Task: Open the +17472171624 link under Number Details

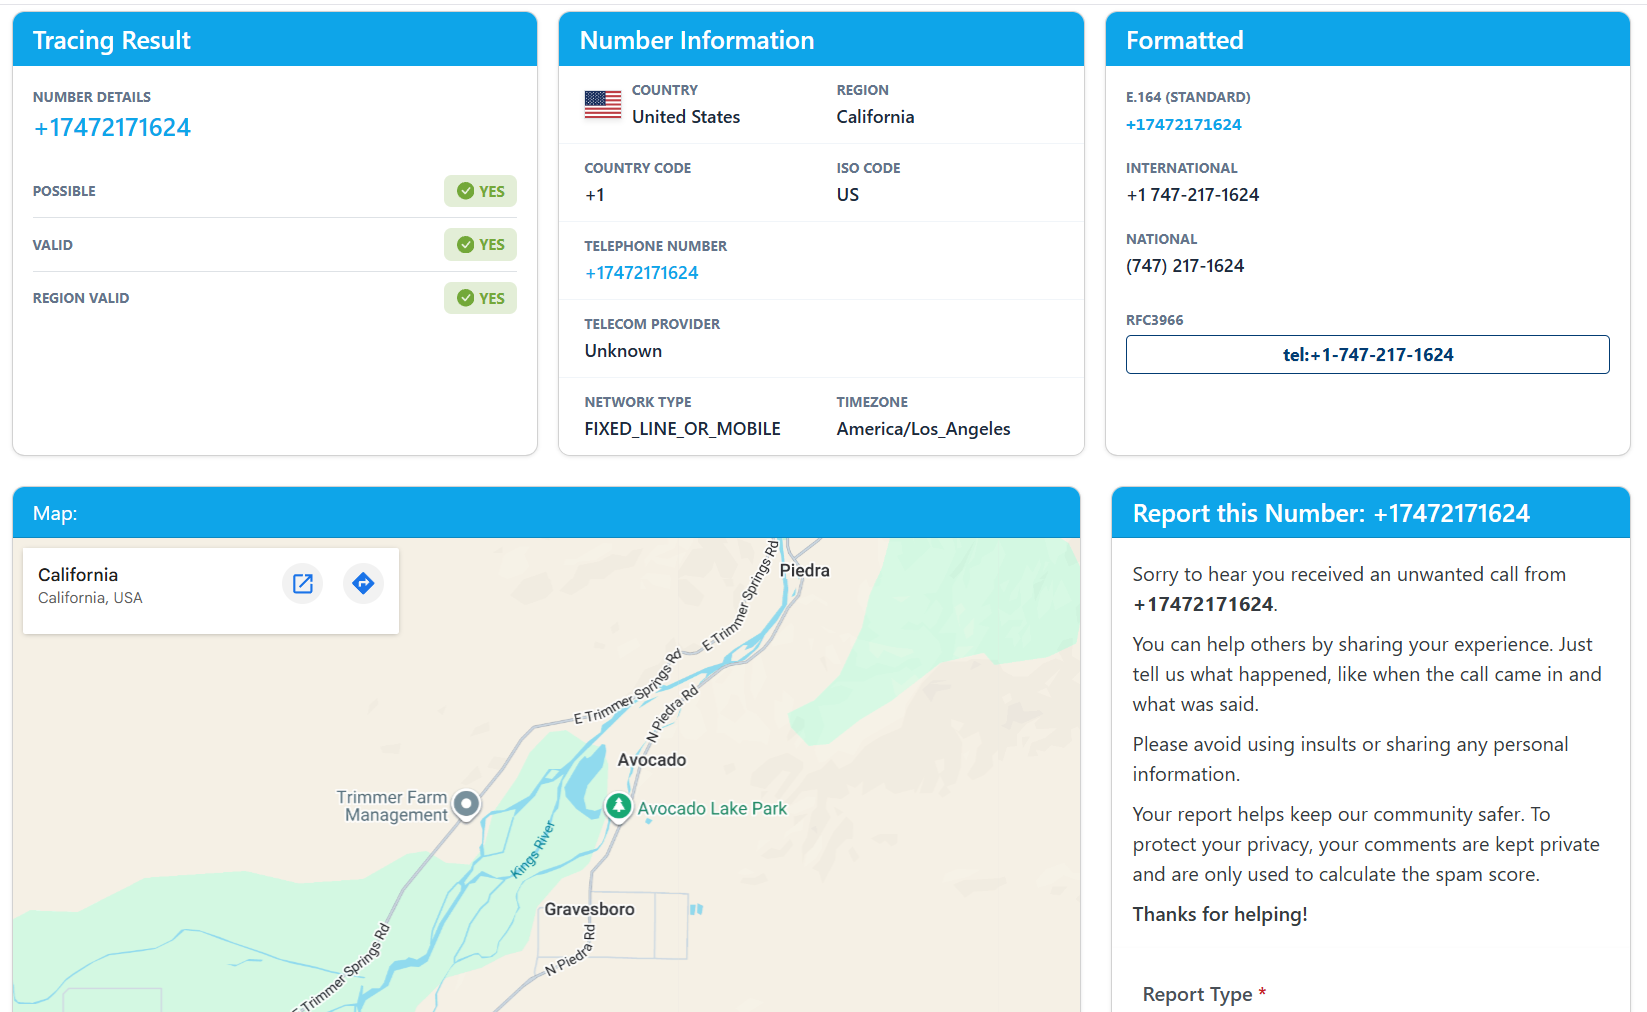Action: click(112, 128)
